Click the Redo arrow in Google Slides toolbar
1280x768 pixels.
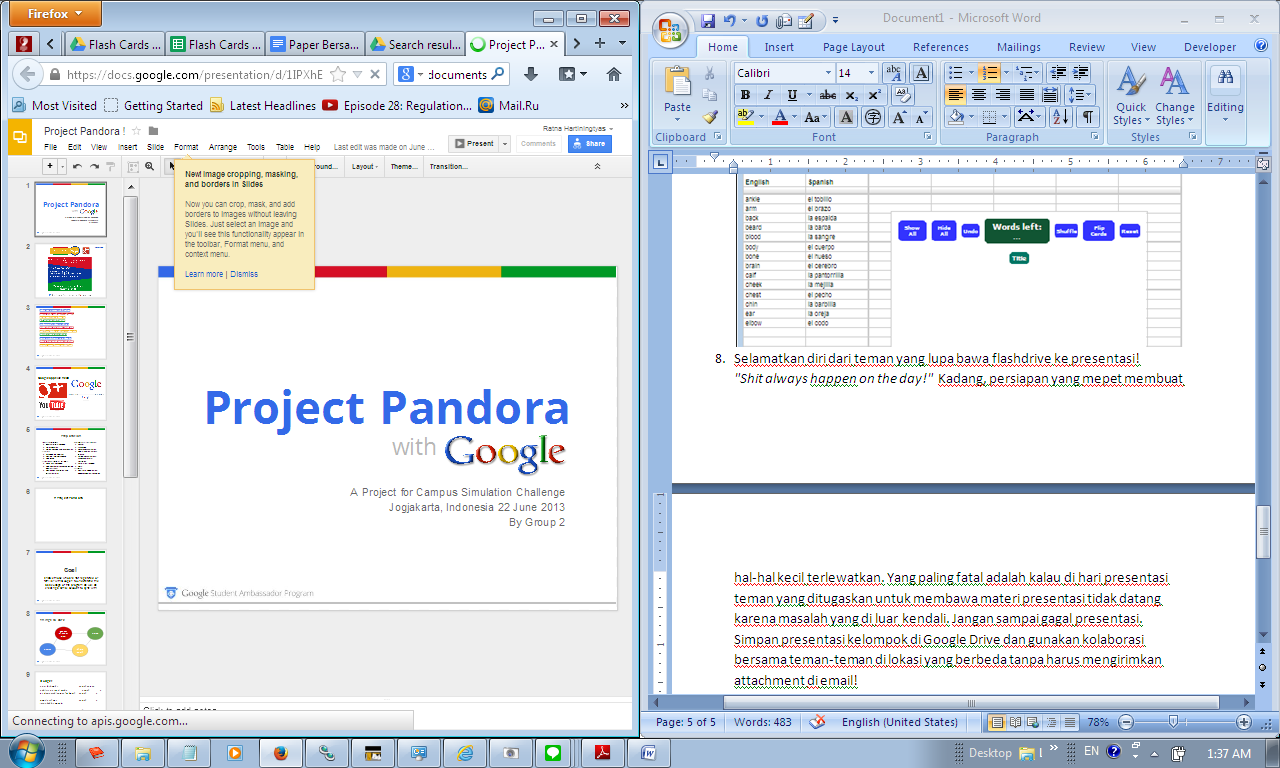pos(94,167)
